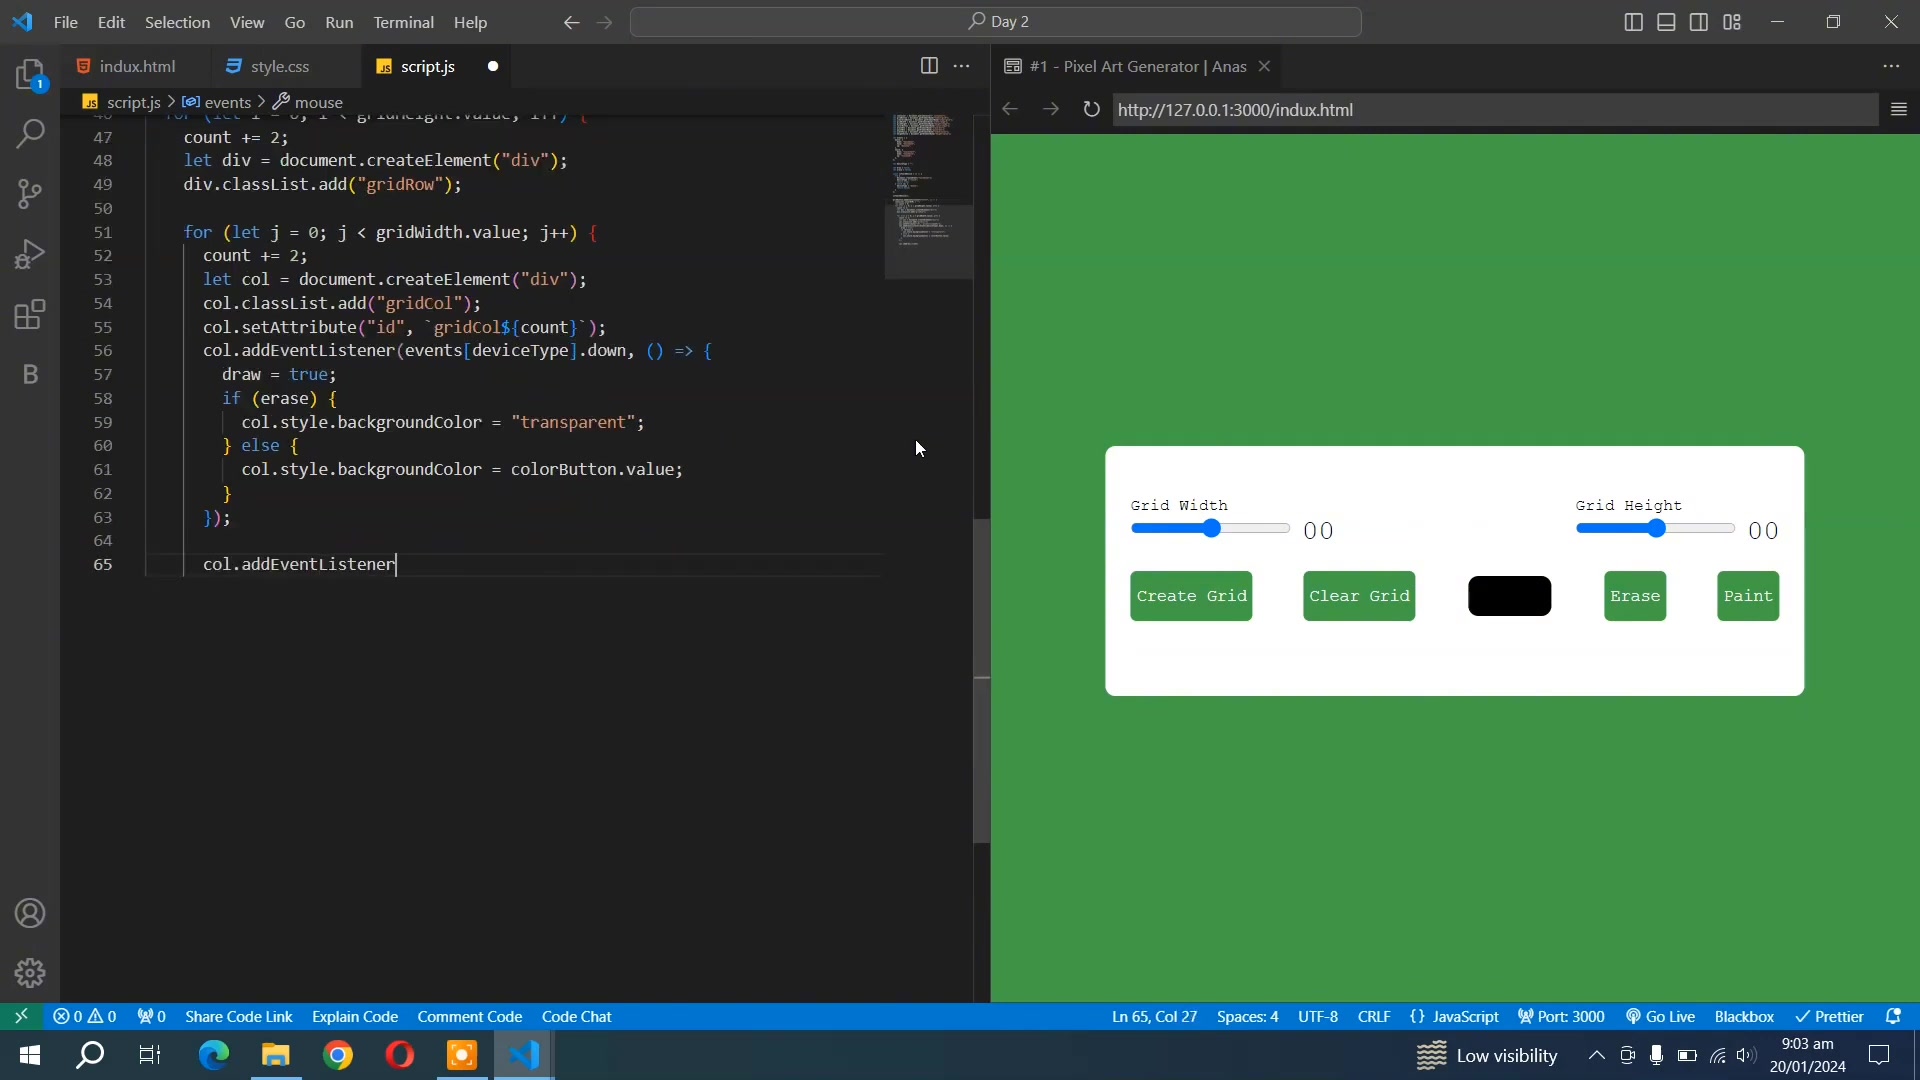Split the editor right
The width and height of the screenshot is (1920, 1080).
(929, 66)
